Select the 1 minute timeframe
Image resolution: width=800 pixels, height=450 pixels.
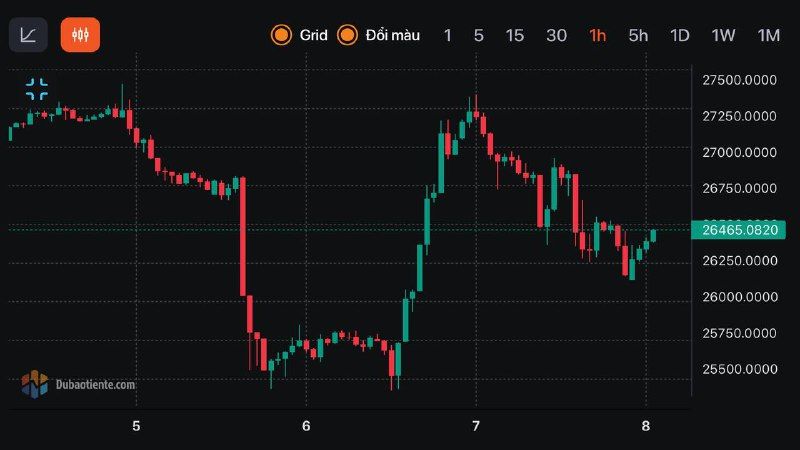point(447,35)
